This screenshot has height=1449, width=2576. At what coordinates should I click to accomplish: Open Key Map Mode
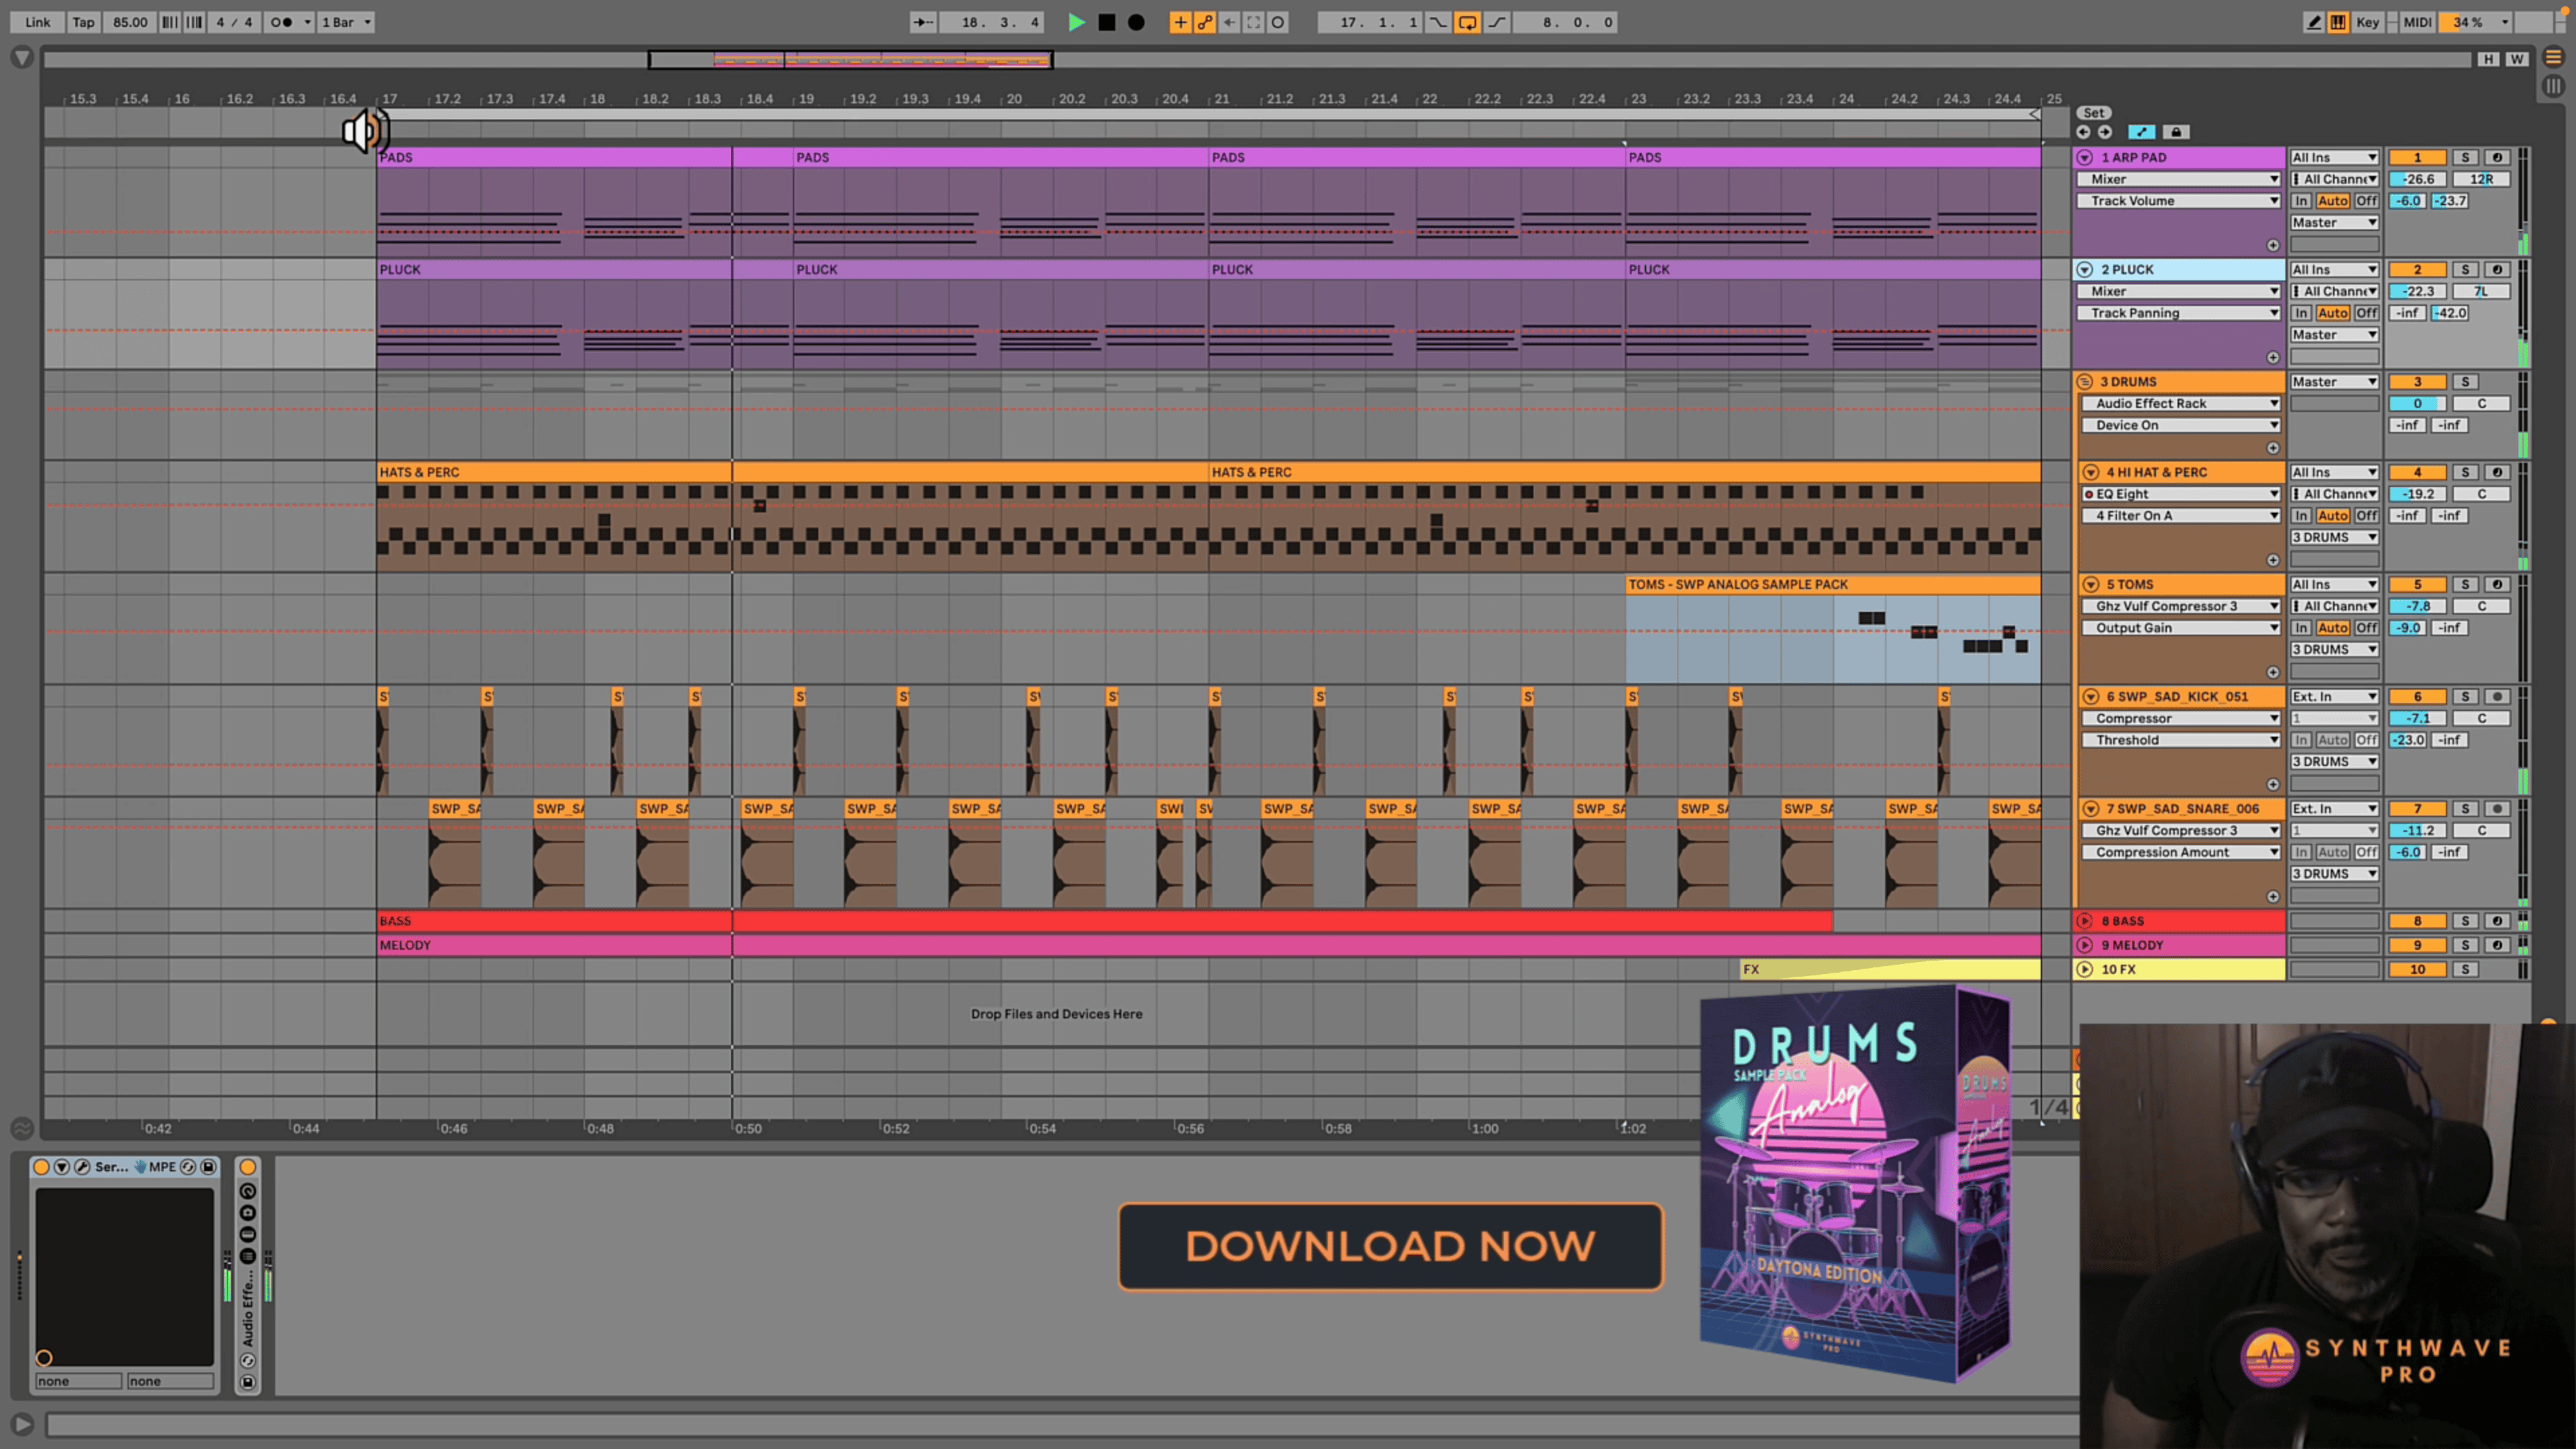(x=2368, y=22)
